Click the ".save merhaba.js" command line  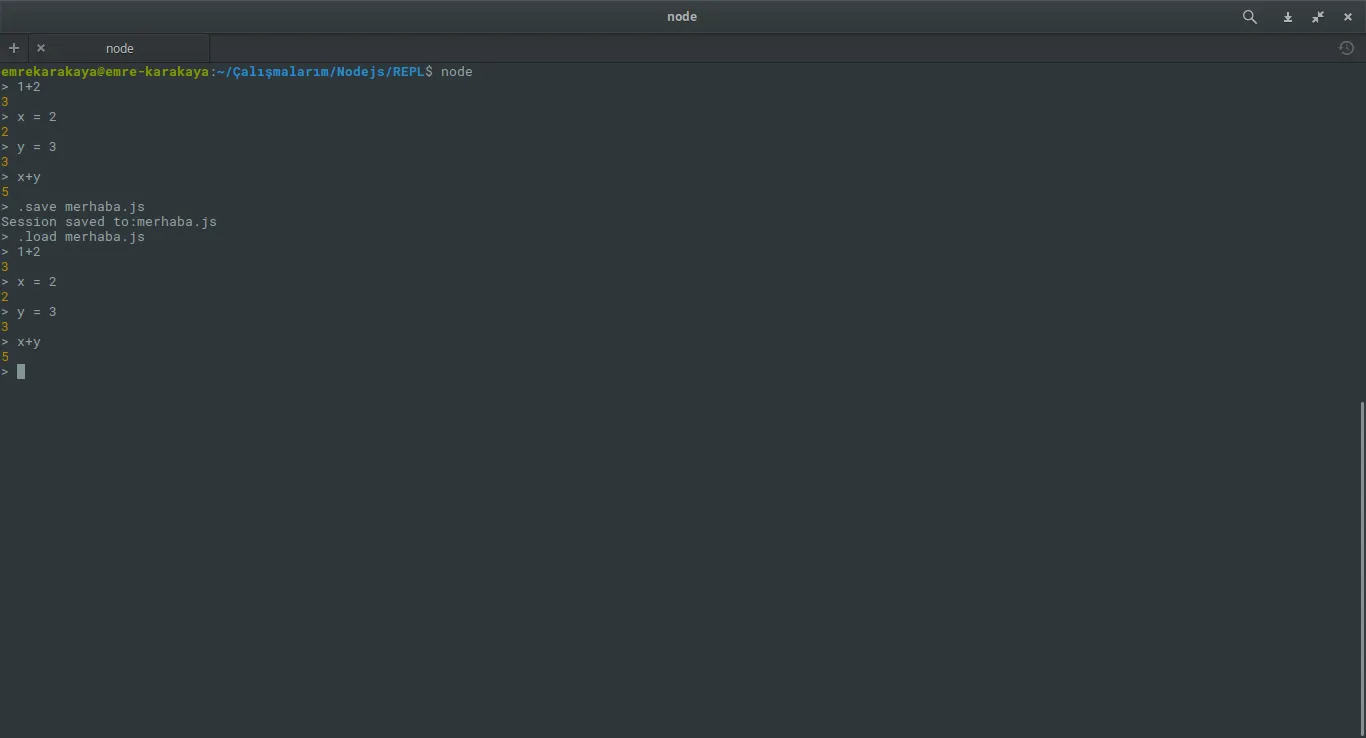pyautogui.click(x=80, y=207)
